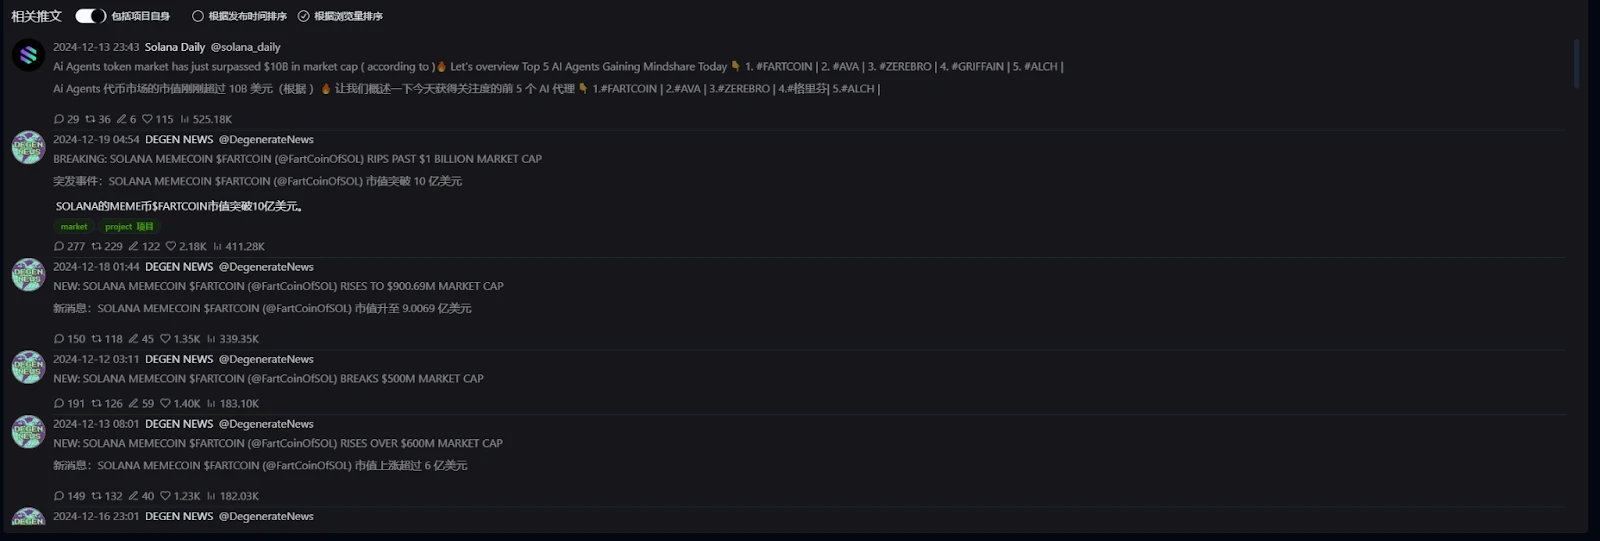Click translation line 市值上涨超过 6 亿美元

click(411, 466)
